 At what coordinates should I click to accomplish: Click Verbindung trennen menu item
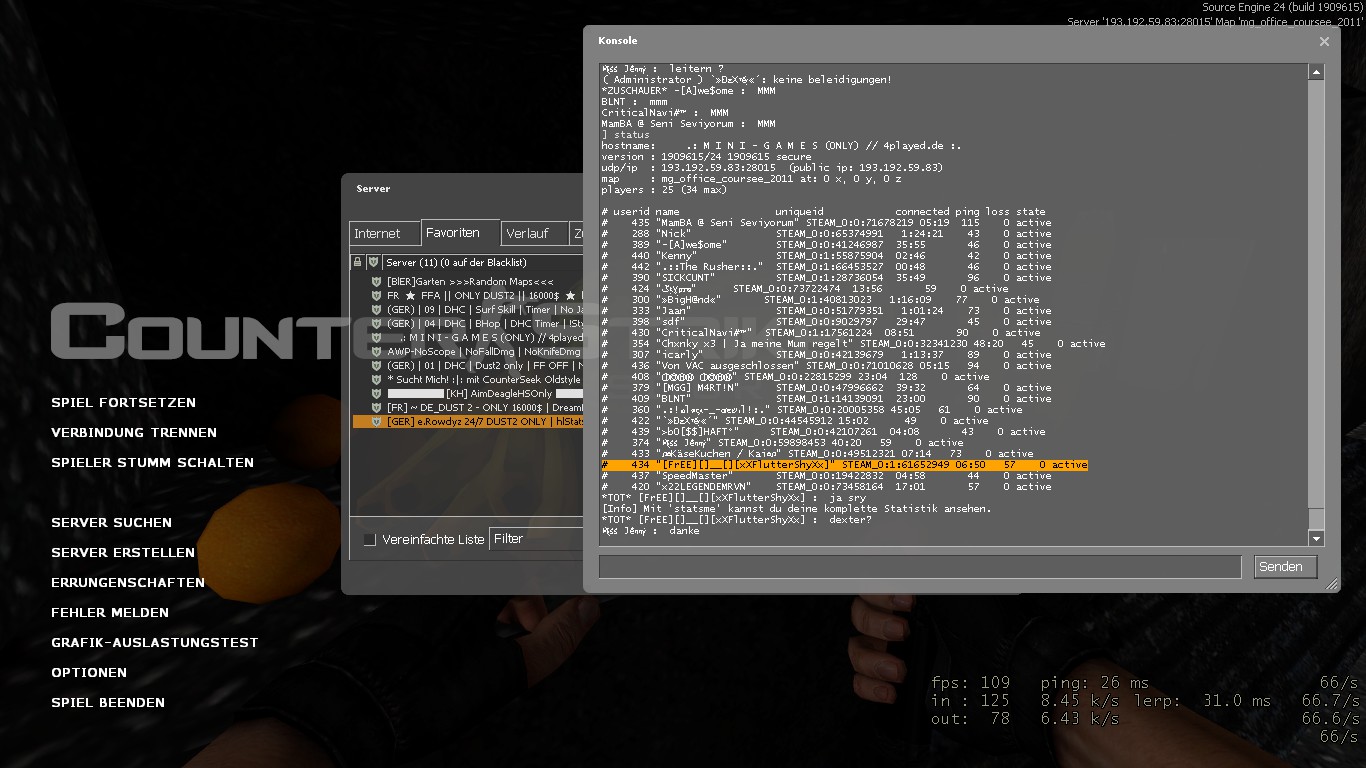134,433
